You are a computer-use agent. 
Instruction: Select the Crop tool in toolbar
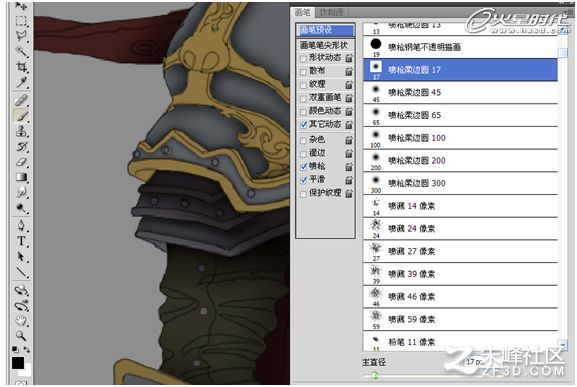[22, 67]
